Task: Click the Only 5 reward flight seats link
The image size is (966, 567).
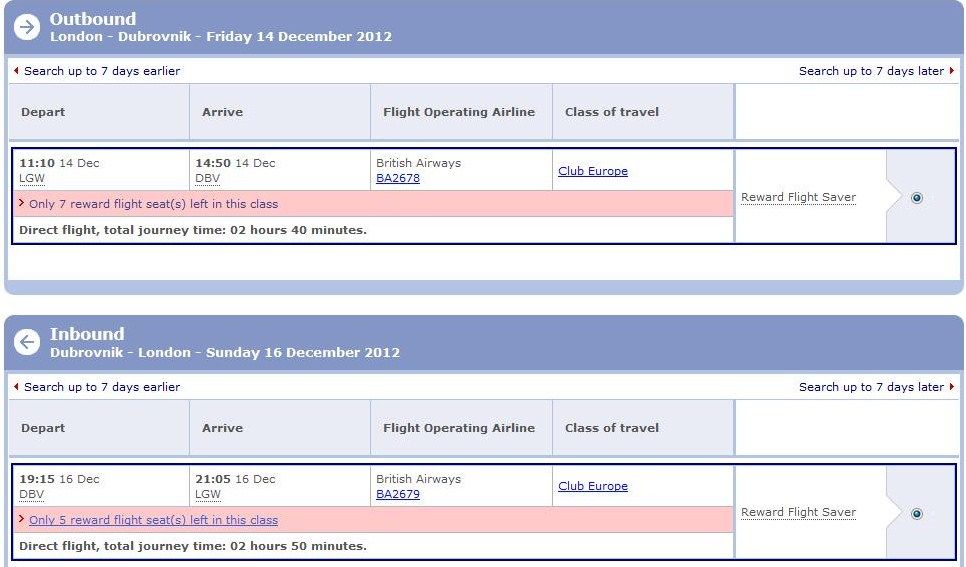Action: 153,520
